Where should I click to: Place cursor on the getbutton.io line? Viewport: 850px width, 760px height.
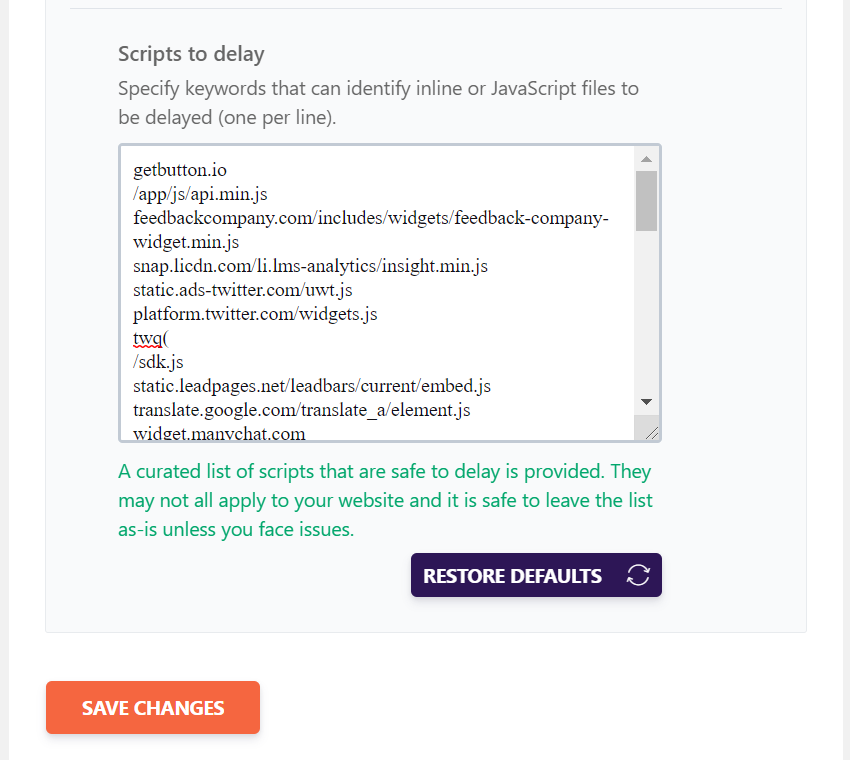pyautogui.click(x=180, y=170)
